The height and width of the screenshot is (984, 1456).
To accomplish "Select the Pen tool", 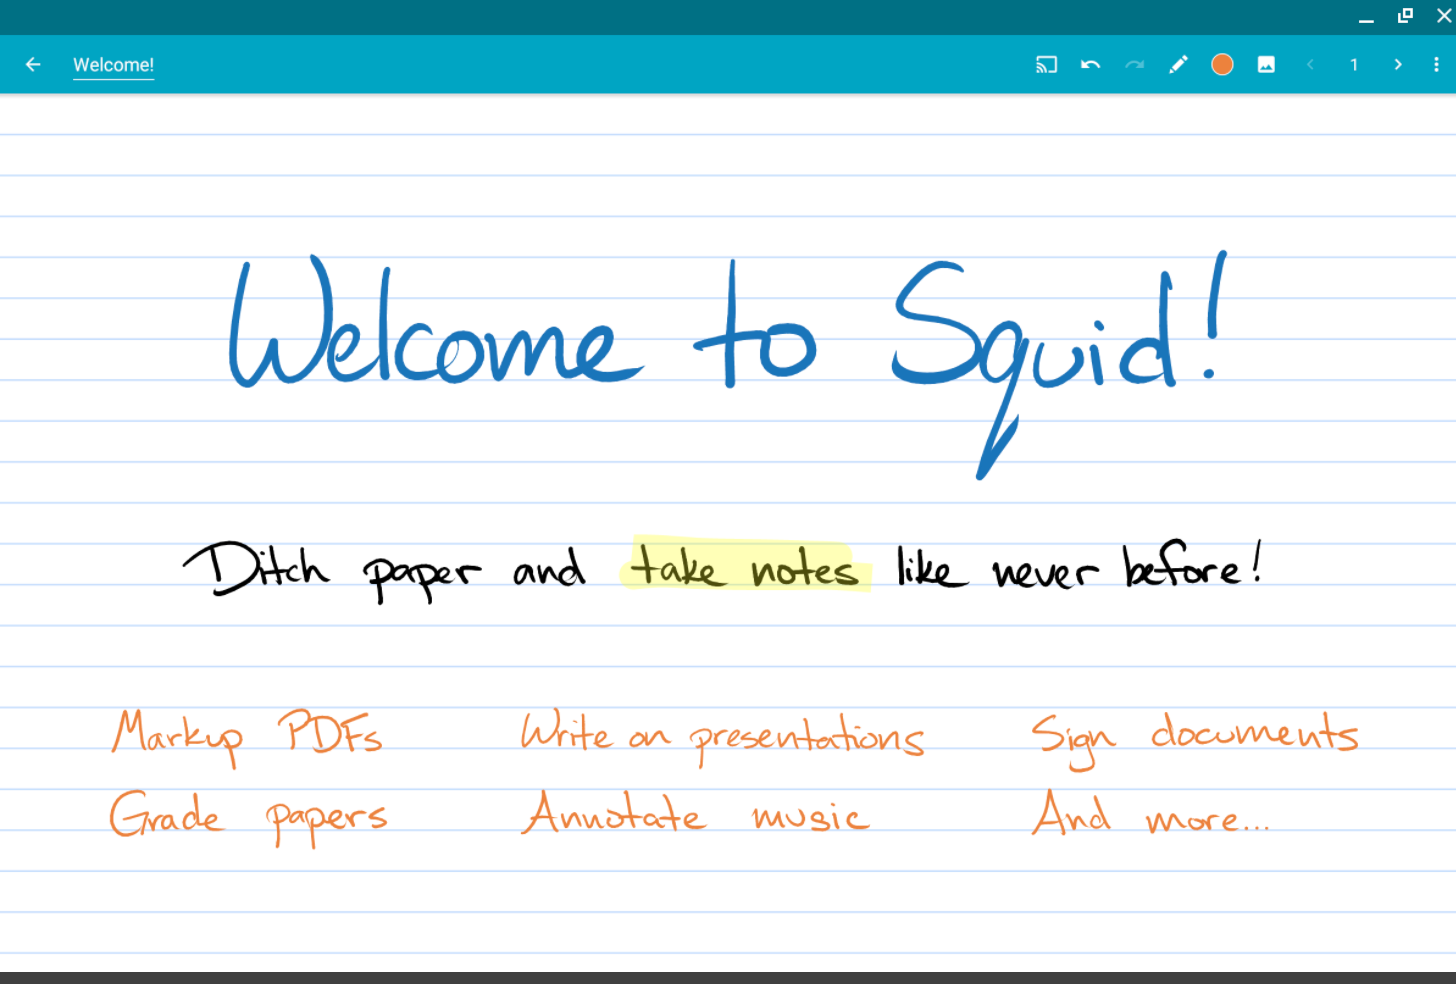I will 1178,64.
